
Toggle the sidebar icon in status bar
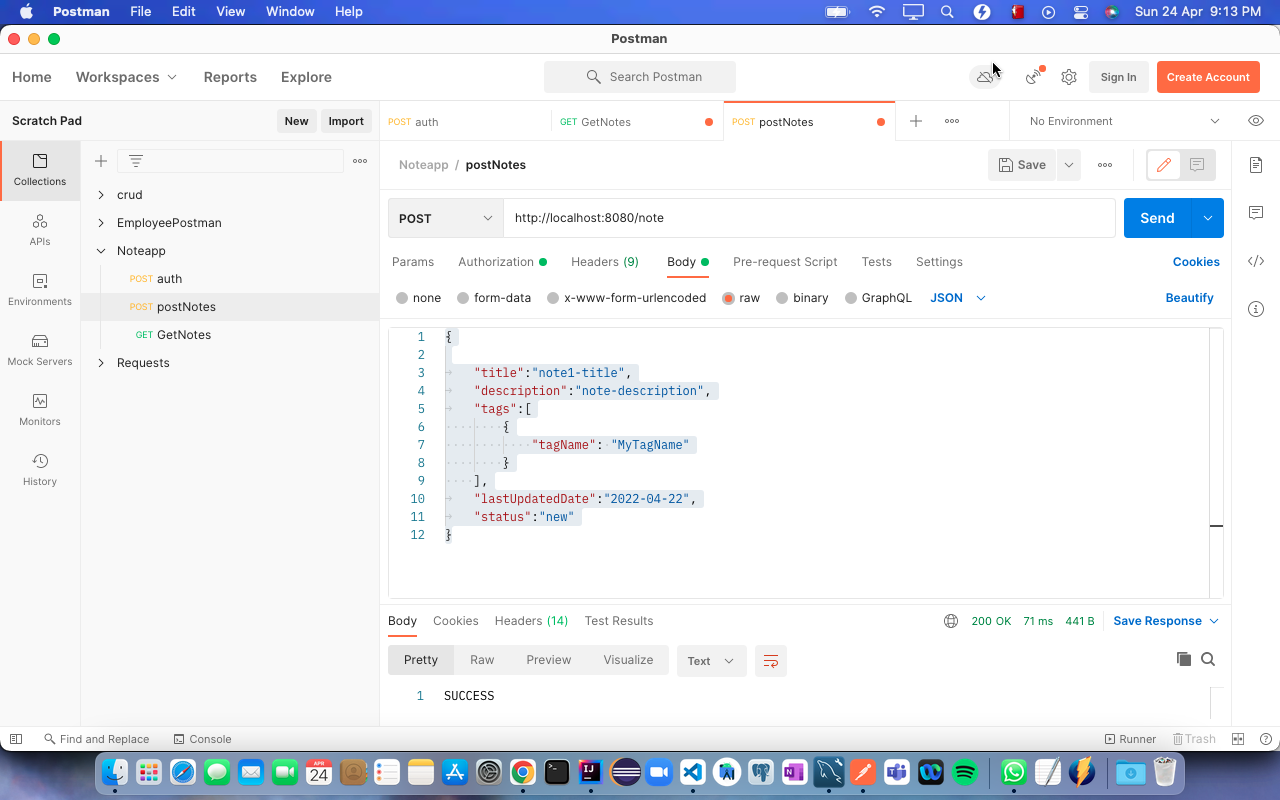pos(15,739)
